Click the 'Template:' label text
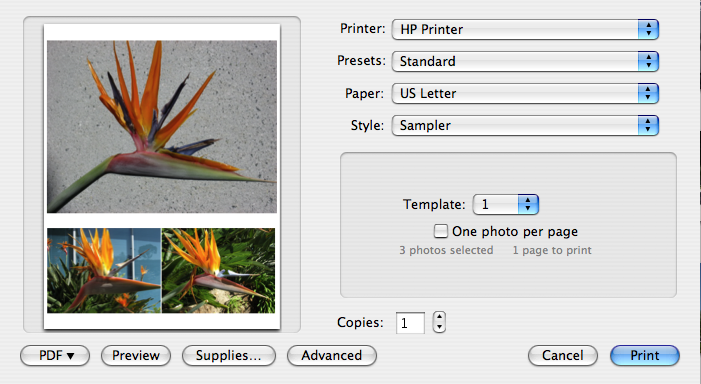The image size is (701, 384). click(434, 205)
